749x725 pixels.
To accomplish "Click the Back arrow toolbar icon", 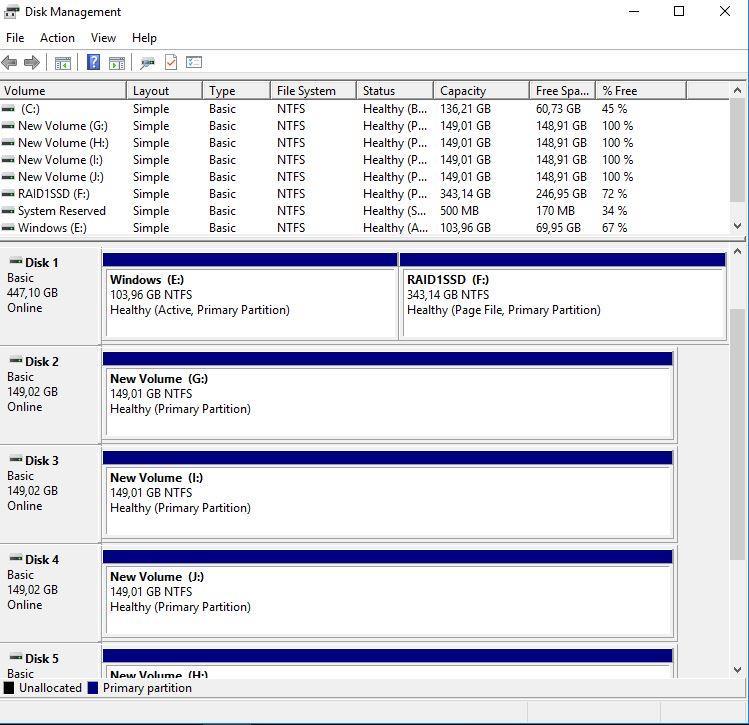I will (x=10, y=63).
